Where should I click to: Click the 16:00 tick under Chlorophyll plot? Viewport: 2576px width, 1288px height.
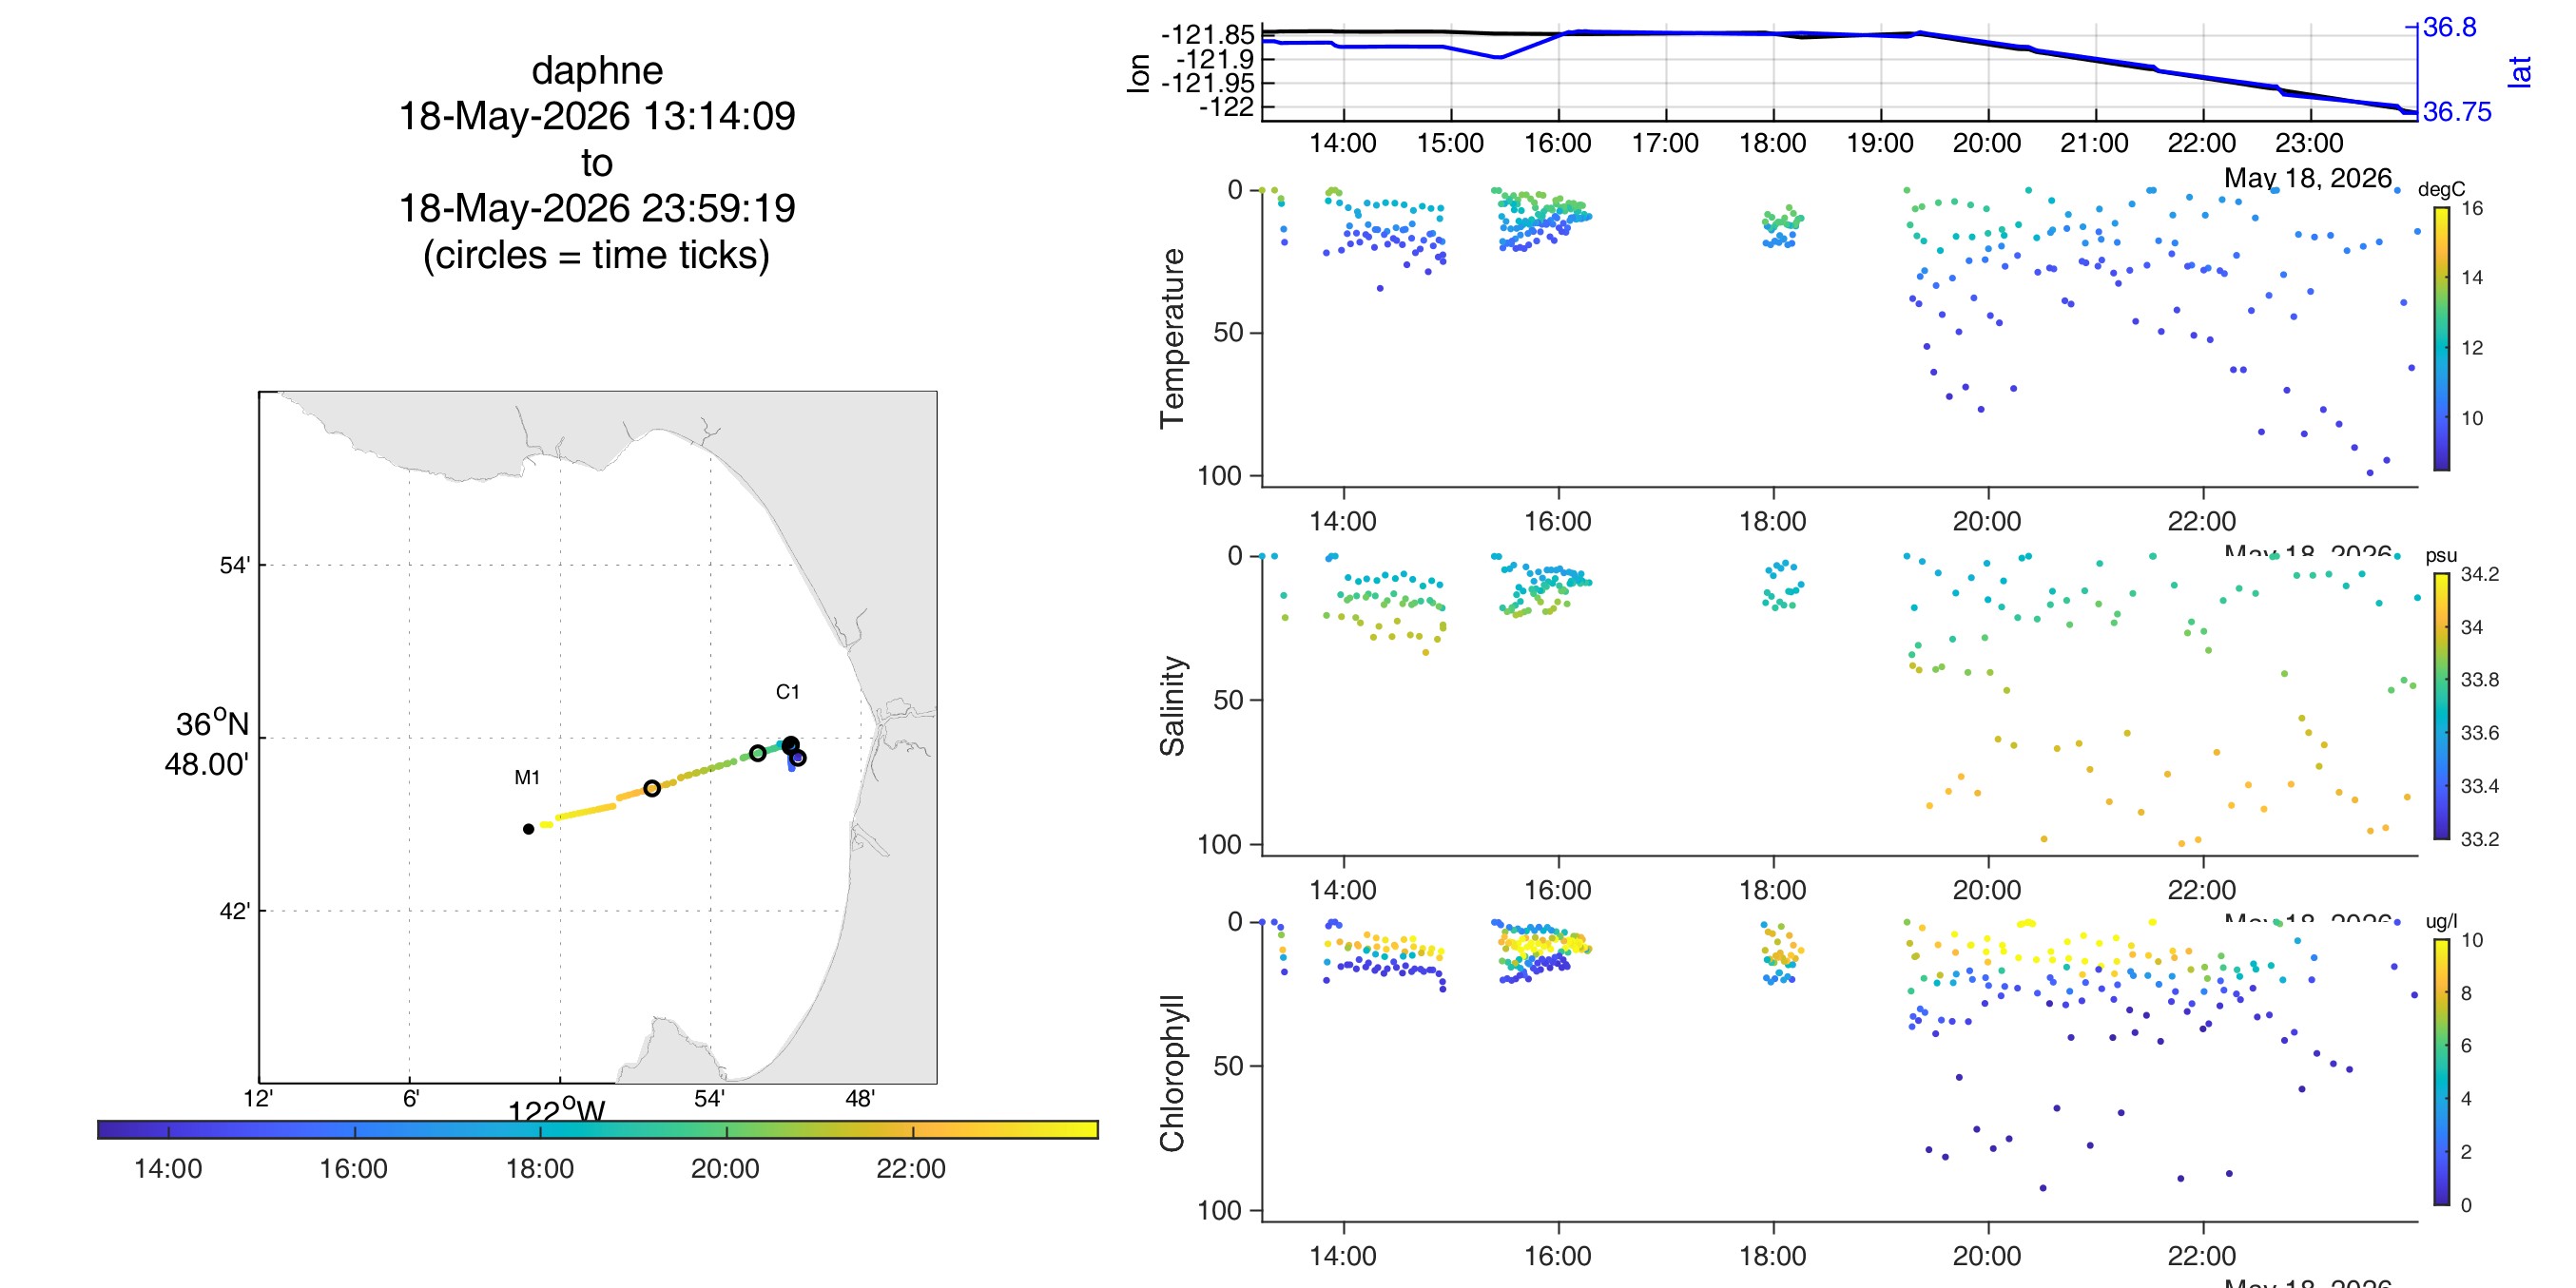coord(1558,1256)
